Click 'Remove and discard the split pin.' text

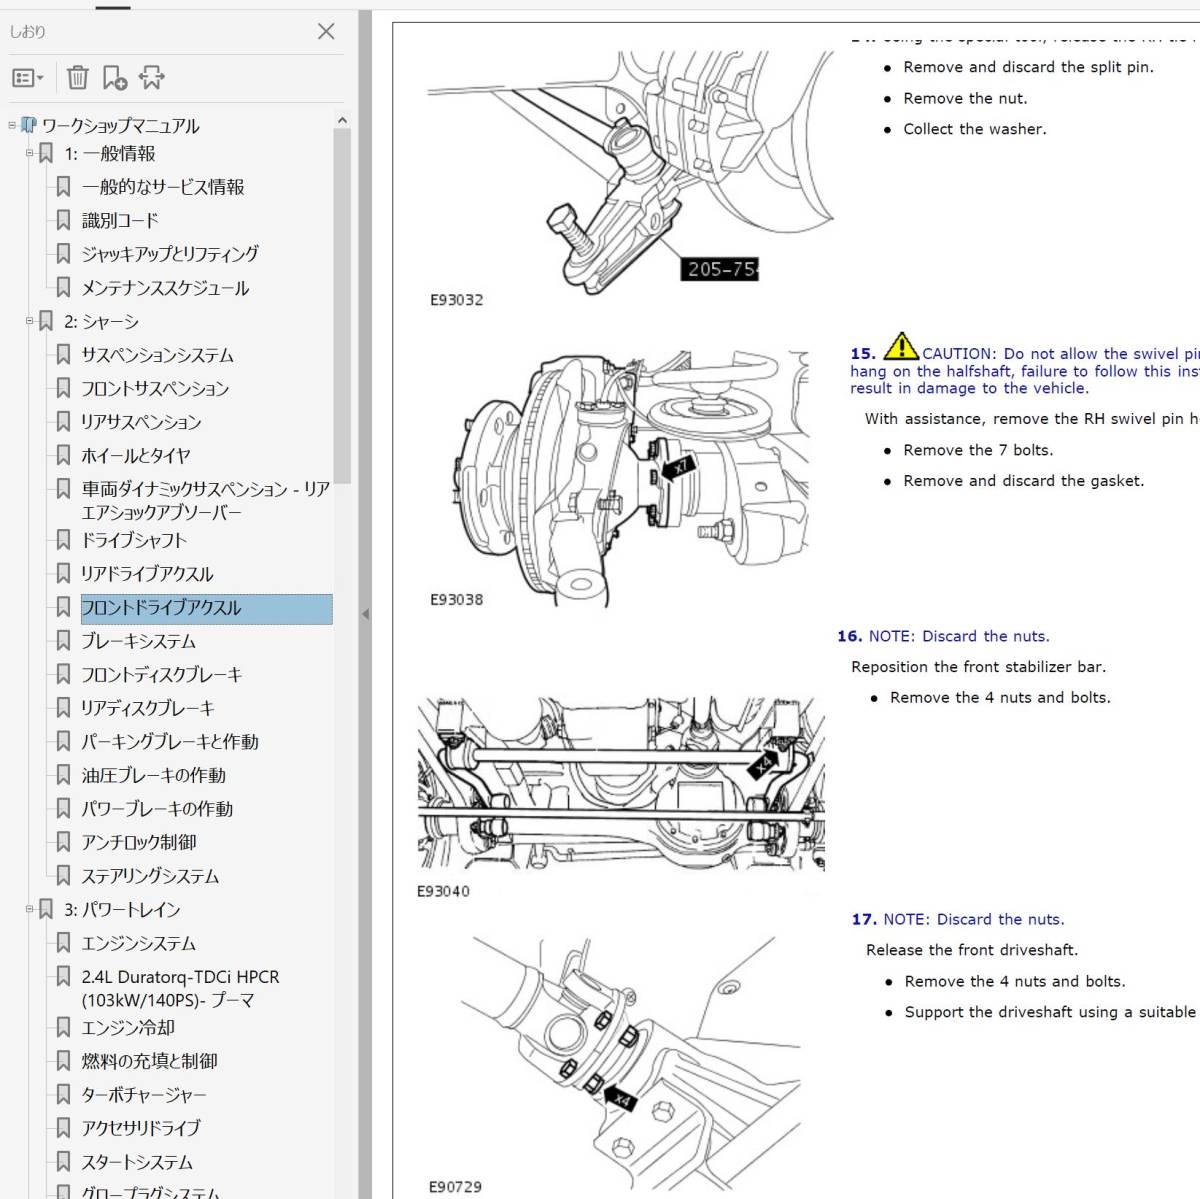[x=1028, y=67]
